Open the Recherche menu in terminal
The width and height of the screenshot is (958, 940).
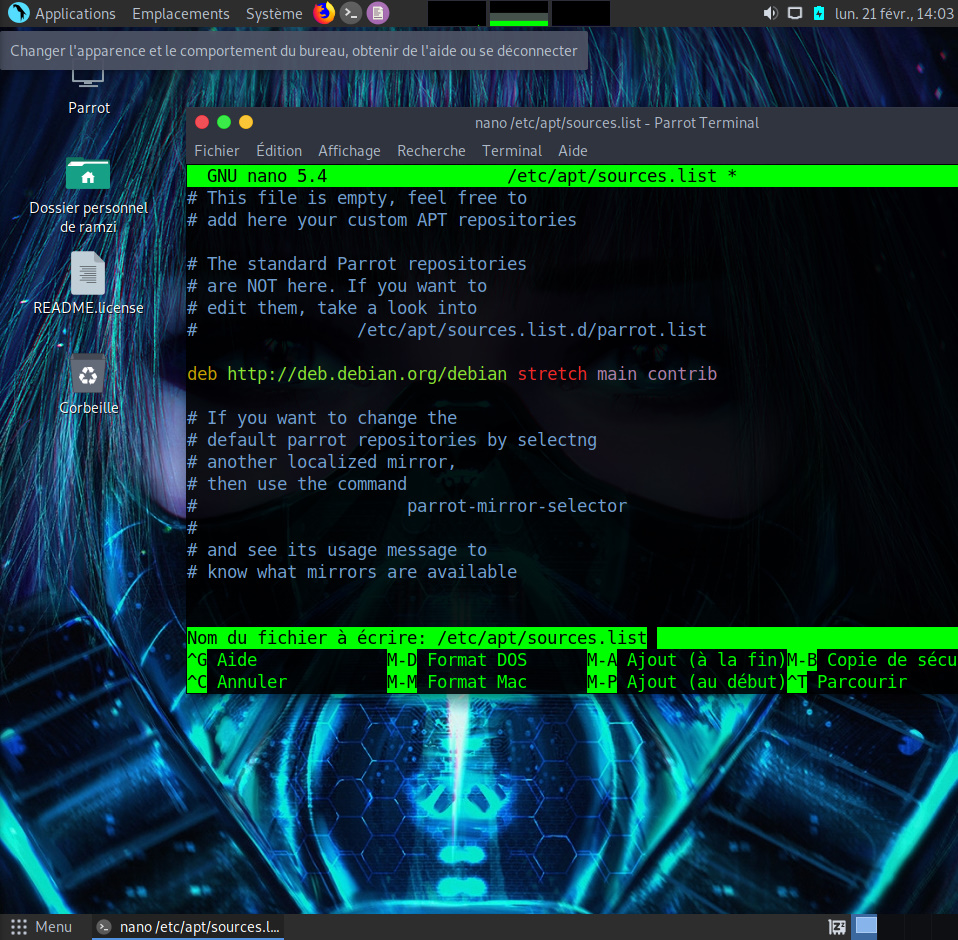point(431,151)
